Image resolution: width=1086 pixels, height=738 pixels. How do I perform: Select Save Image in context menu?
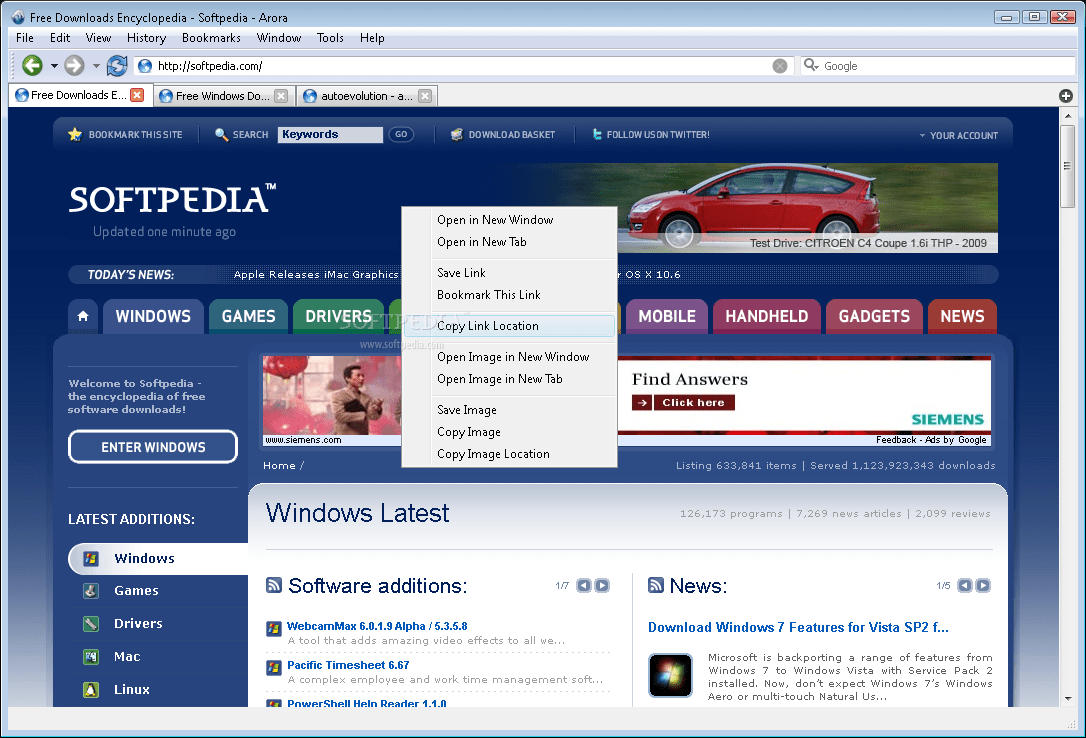point(509,410)
